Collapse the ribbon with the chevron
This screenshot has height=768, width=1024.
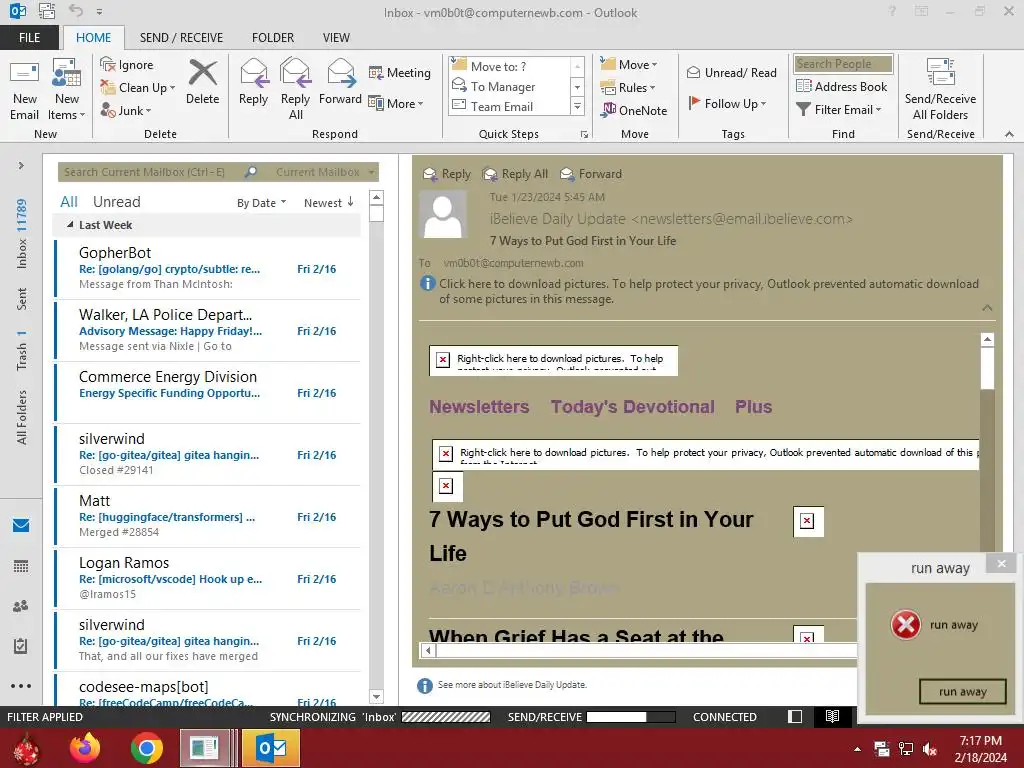[1009, 134]
